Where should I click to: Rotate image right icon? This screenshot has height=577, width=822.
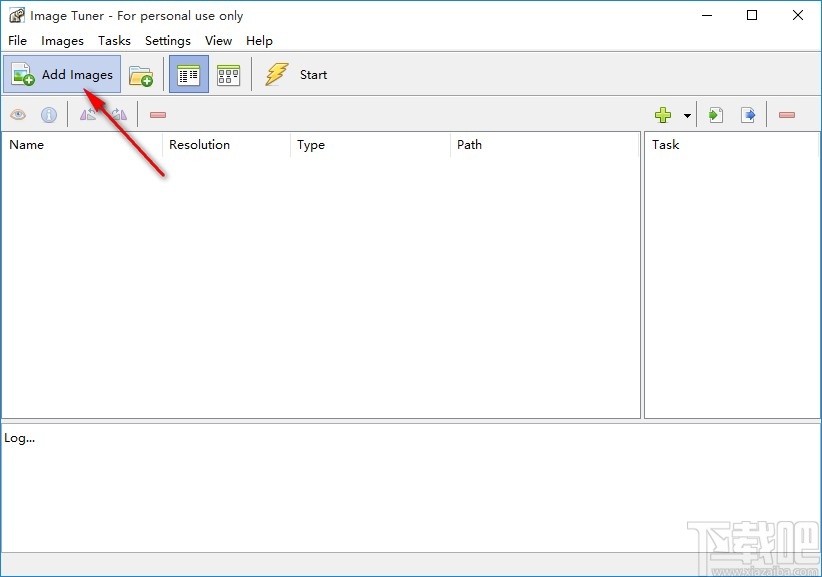tap(118, 114)
